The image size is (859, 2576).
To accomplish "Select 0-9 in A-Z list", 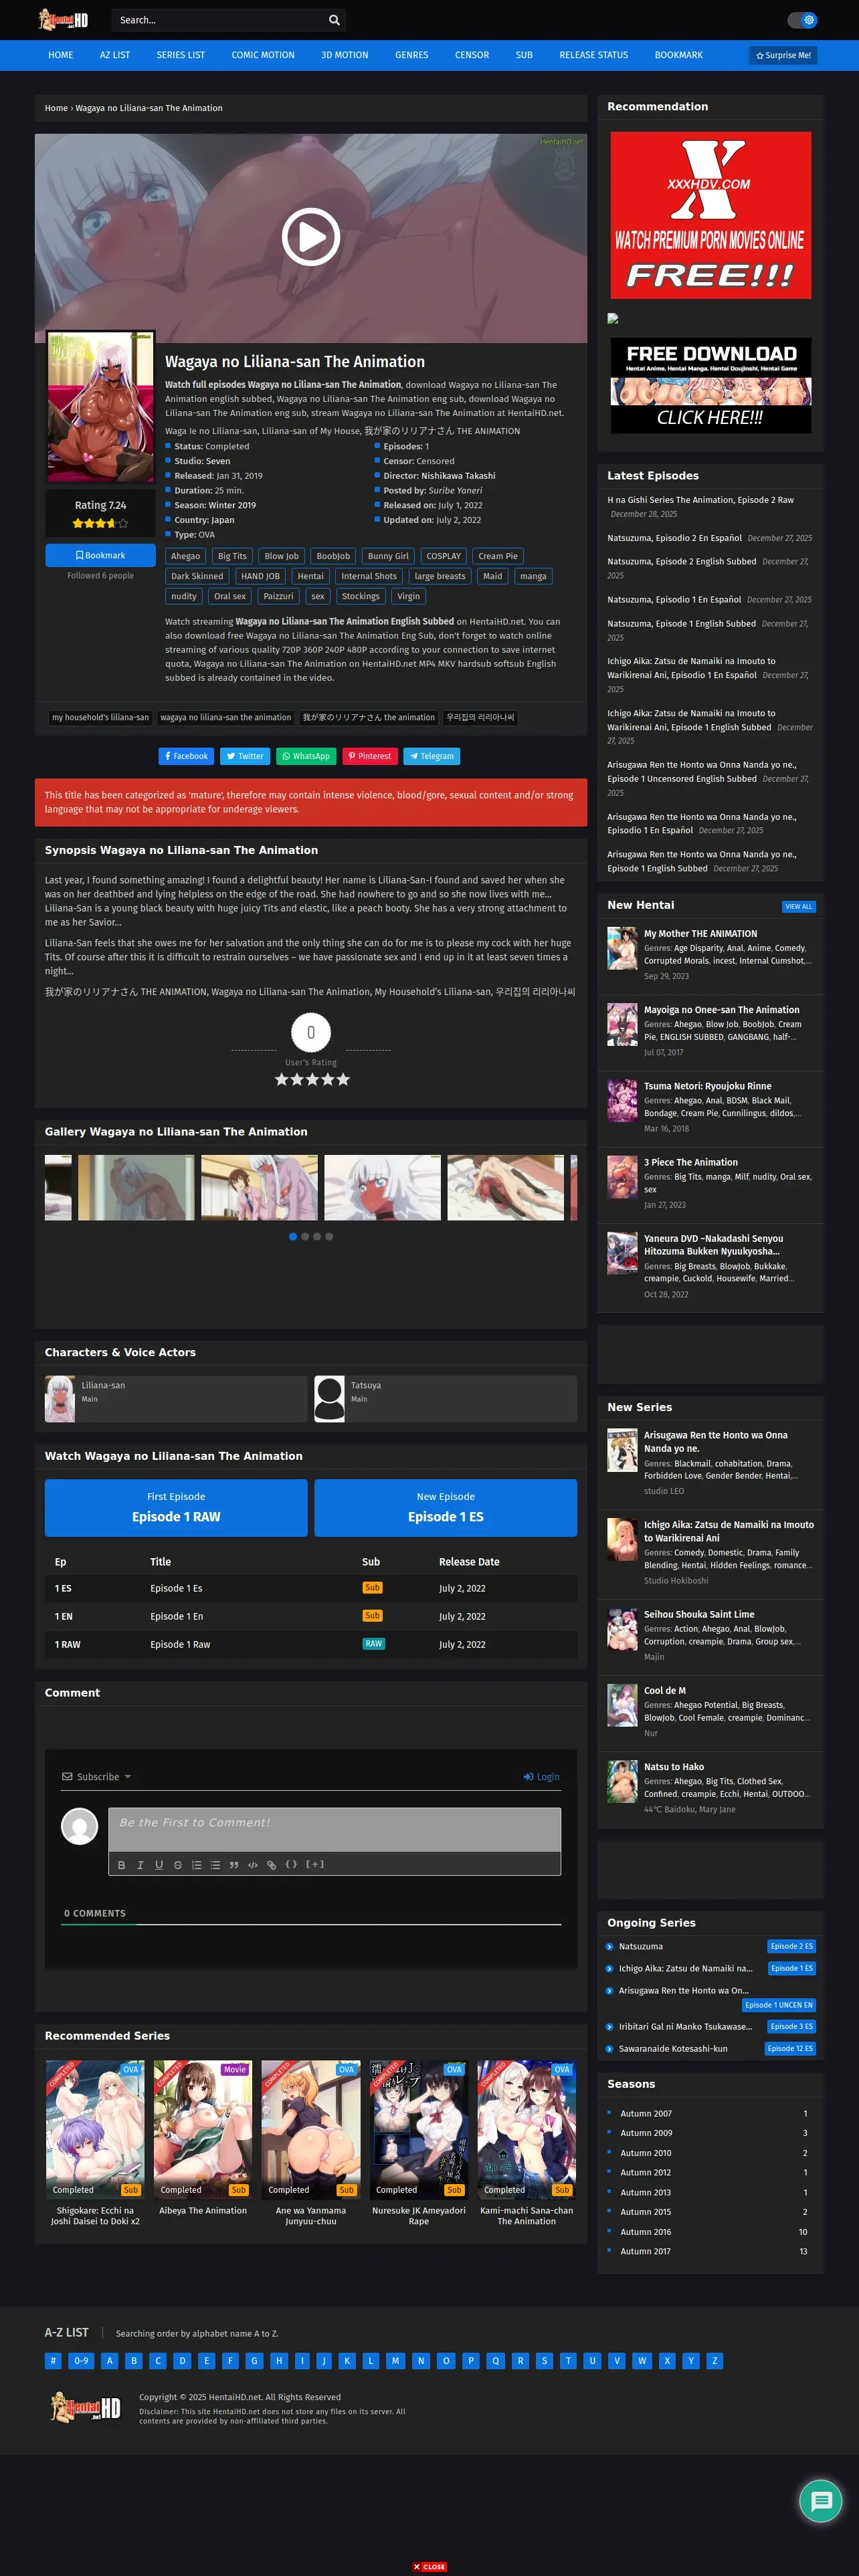I will click(81, 2361).
